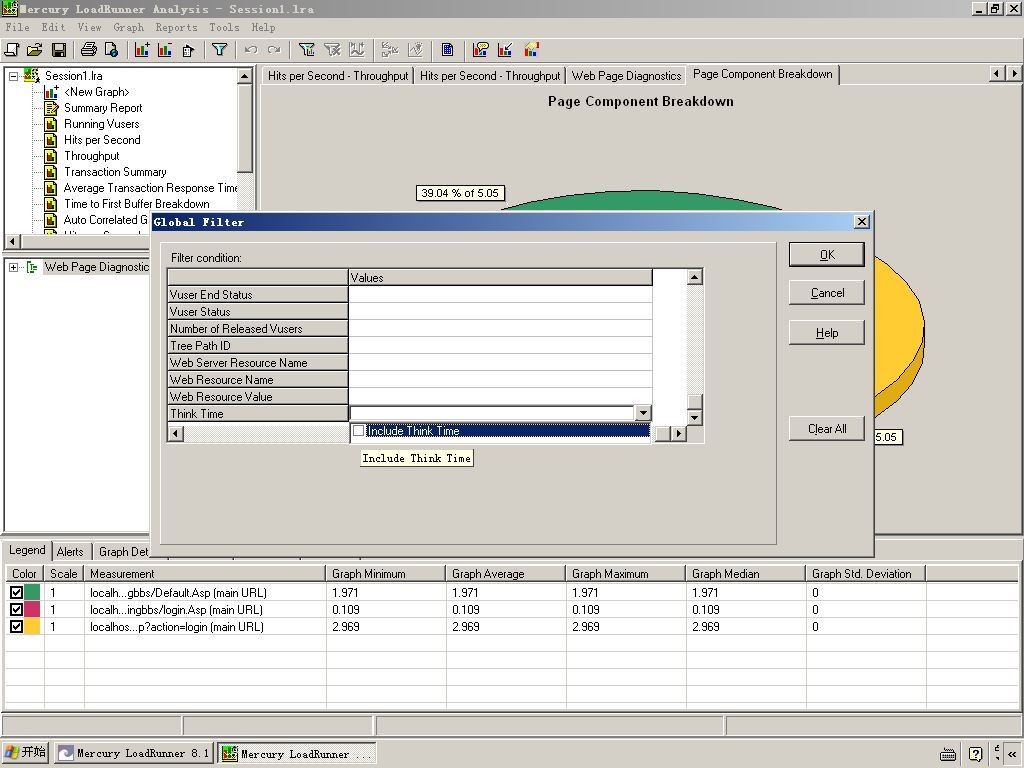Image resolution: width=1024 pixels, height=768 pixels.
Task: Click Help in the Global Filter dialog
Action: coord(827,333)
